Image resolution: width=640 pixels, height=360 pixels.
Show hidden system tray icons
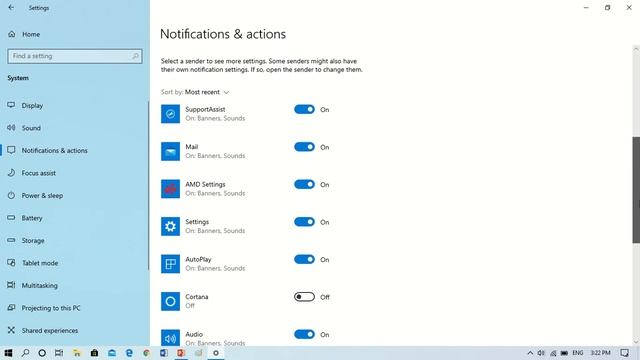pyautogui.click(x=530, y=353)
